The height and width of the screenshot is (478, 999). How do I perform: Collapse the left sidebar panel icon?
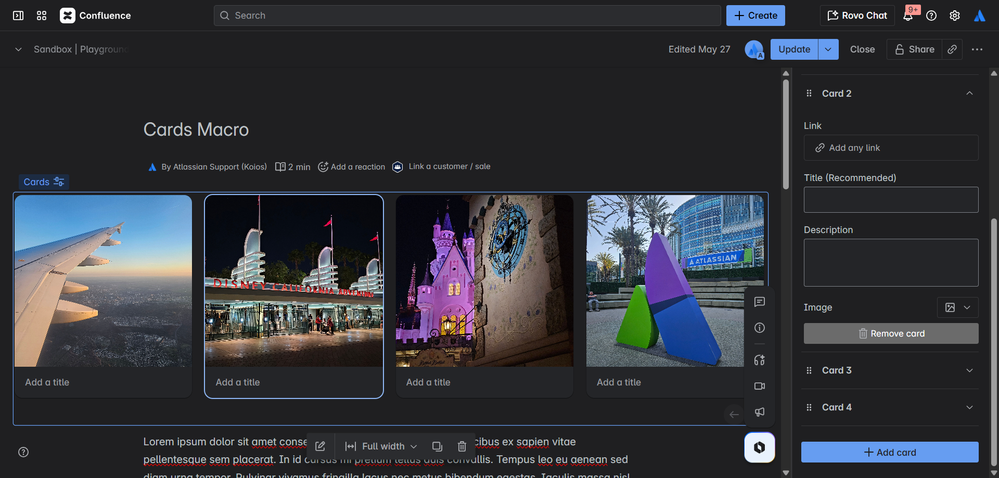coord(18,16)
